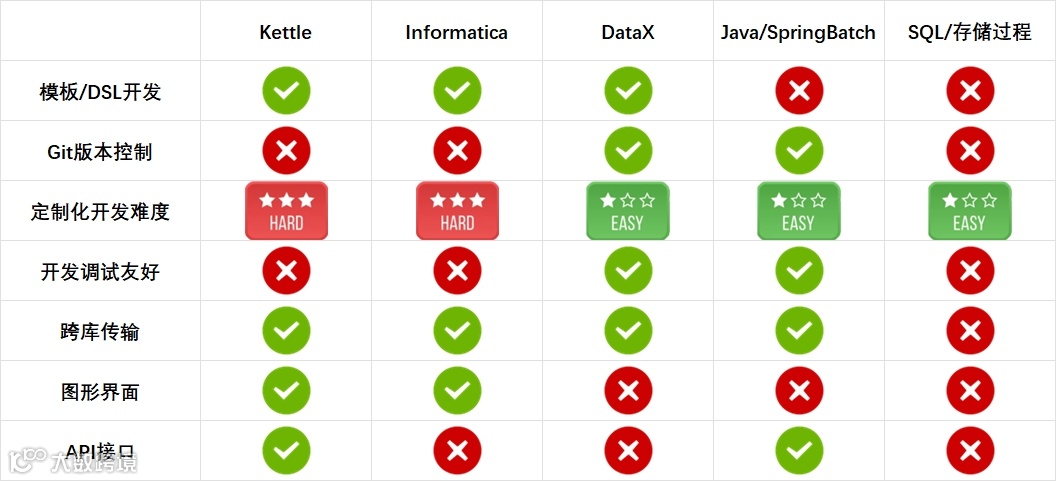Screen dimensions: 1056x481
Task: Click the red cross for Informatica Git版本控制
Action: [457, 151]
